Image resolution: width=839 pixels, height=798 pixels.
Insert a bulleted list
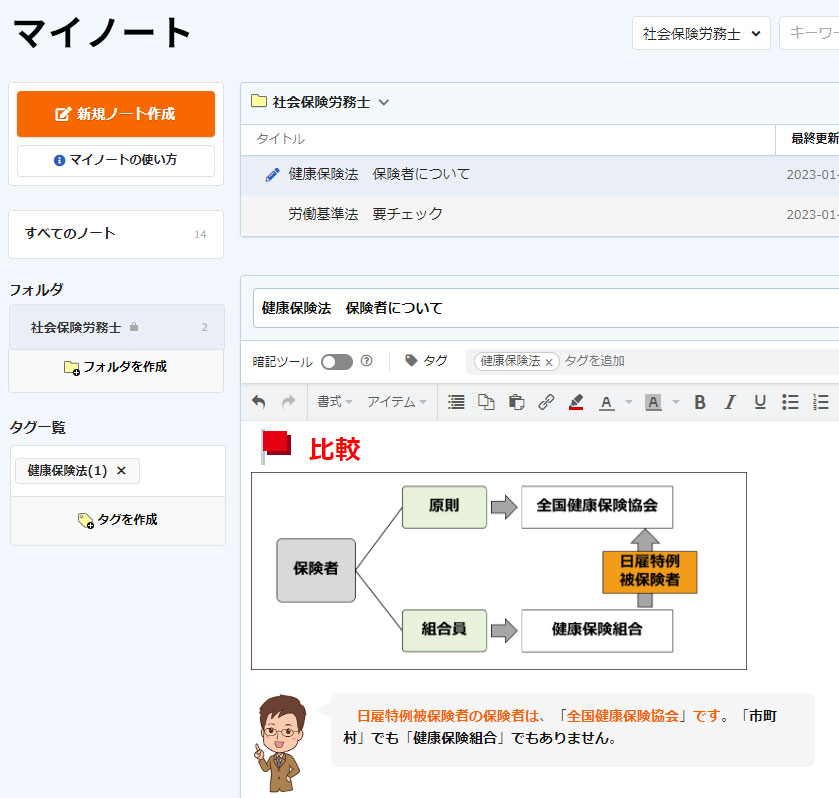click(790, 402)
